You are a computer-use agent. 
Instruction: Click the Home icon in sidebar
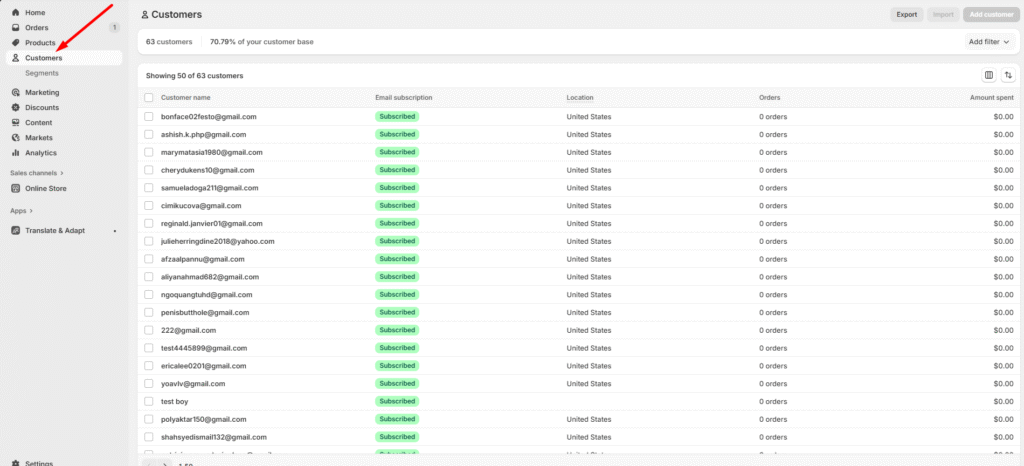(15, 12)
